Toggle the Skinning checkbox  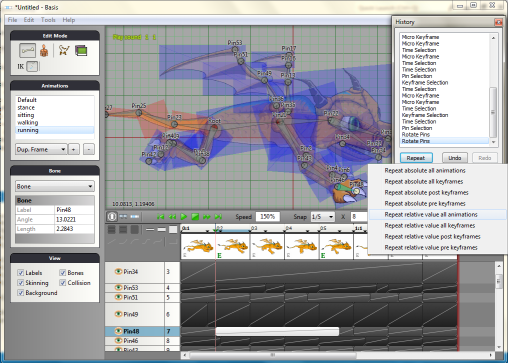[21, 283]
